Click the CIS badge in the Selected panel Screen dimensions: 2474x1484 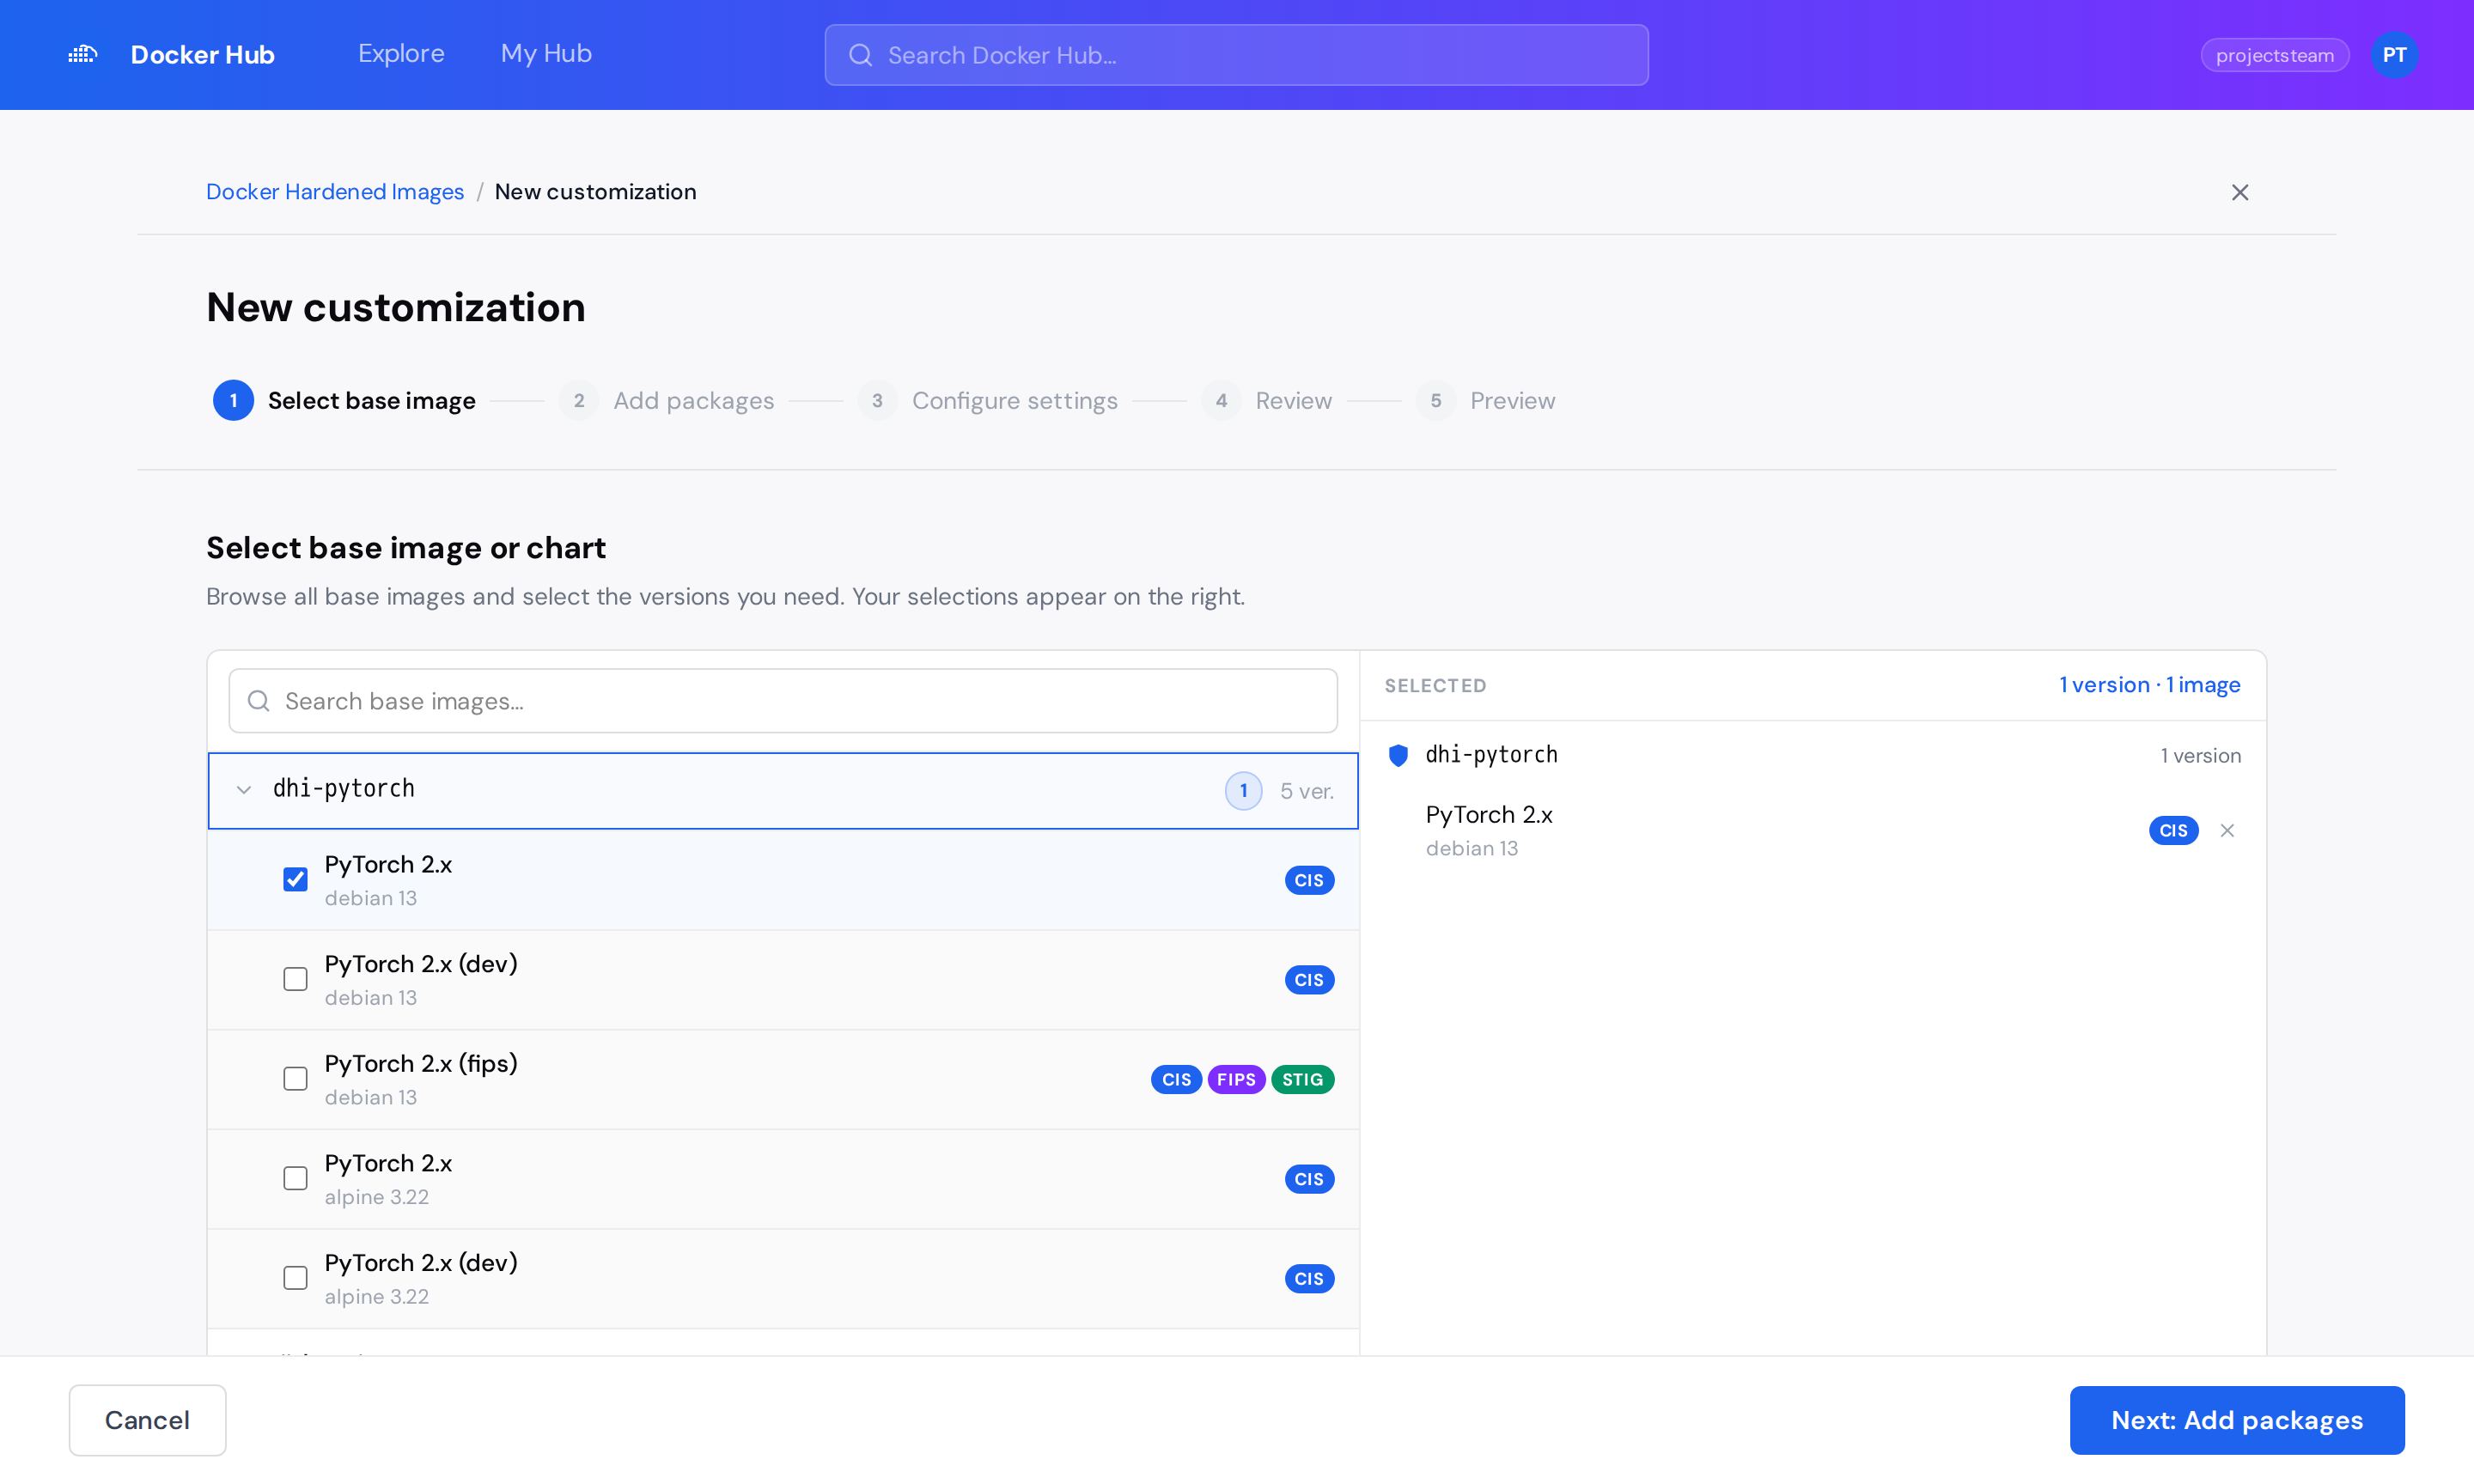tap(2173, 830)
